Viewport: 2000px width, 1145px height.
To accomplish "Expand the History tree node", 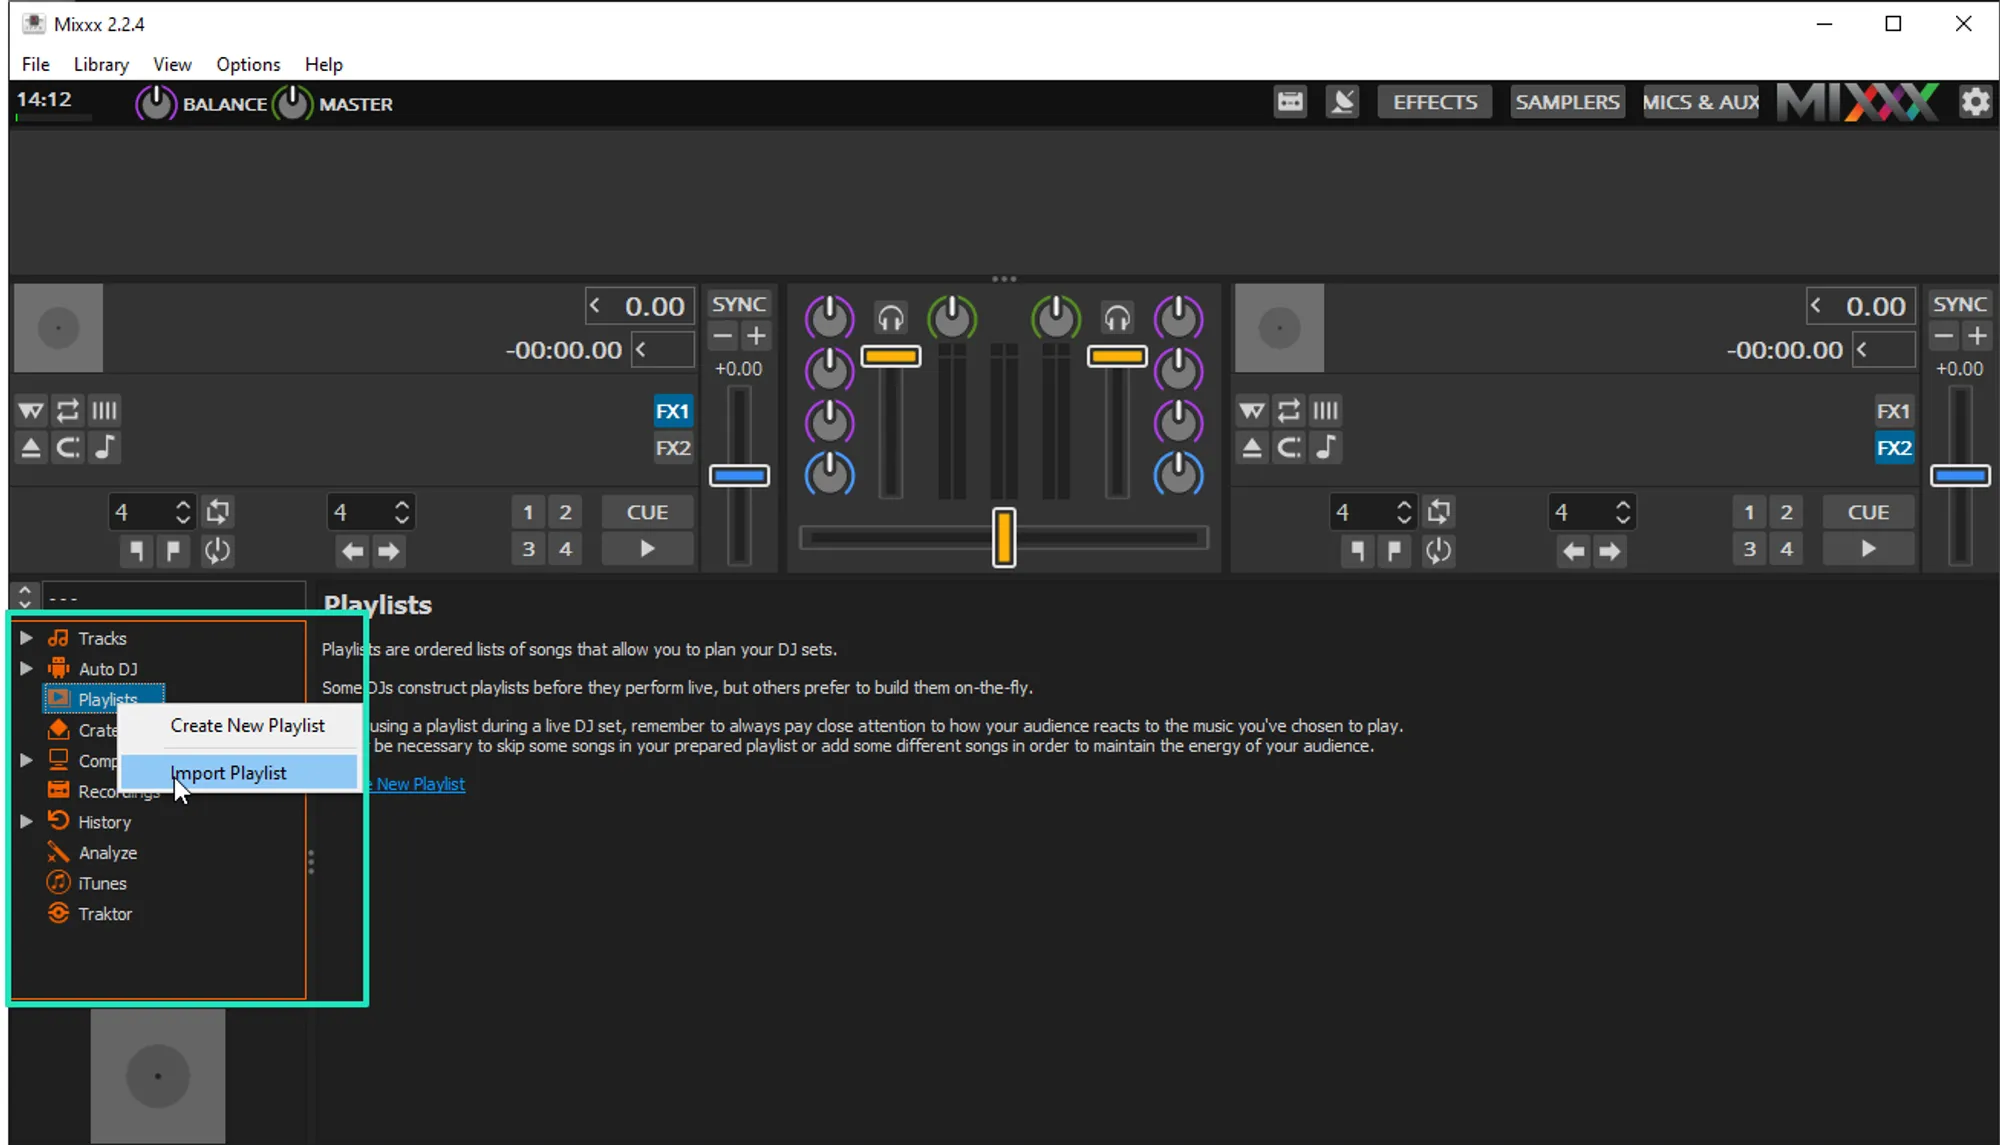I will tap(27, 822).
